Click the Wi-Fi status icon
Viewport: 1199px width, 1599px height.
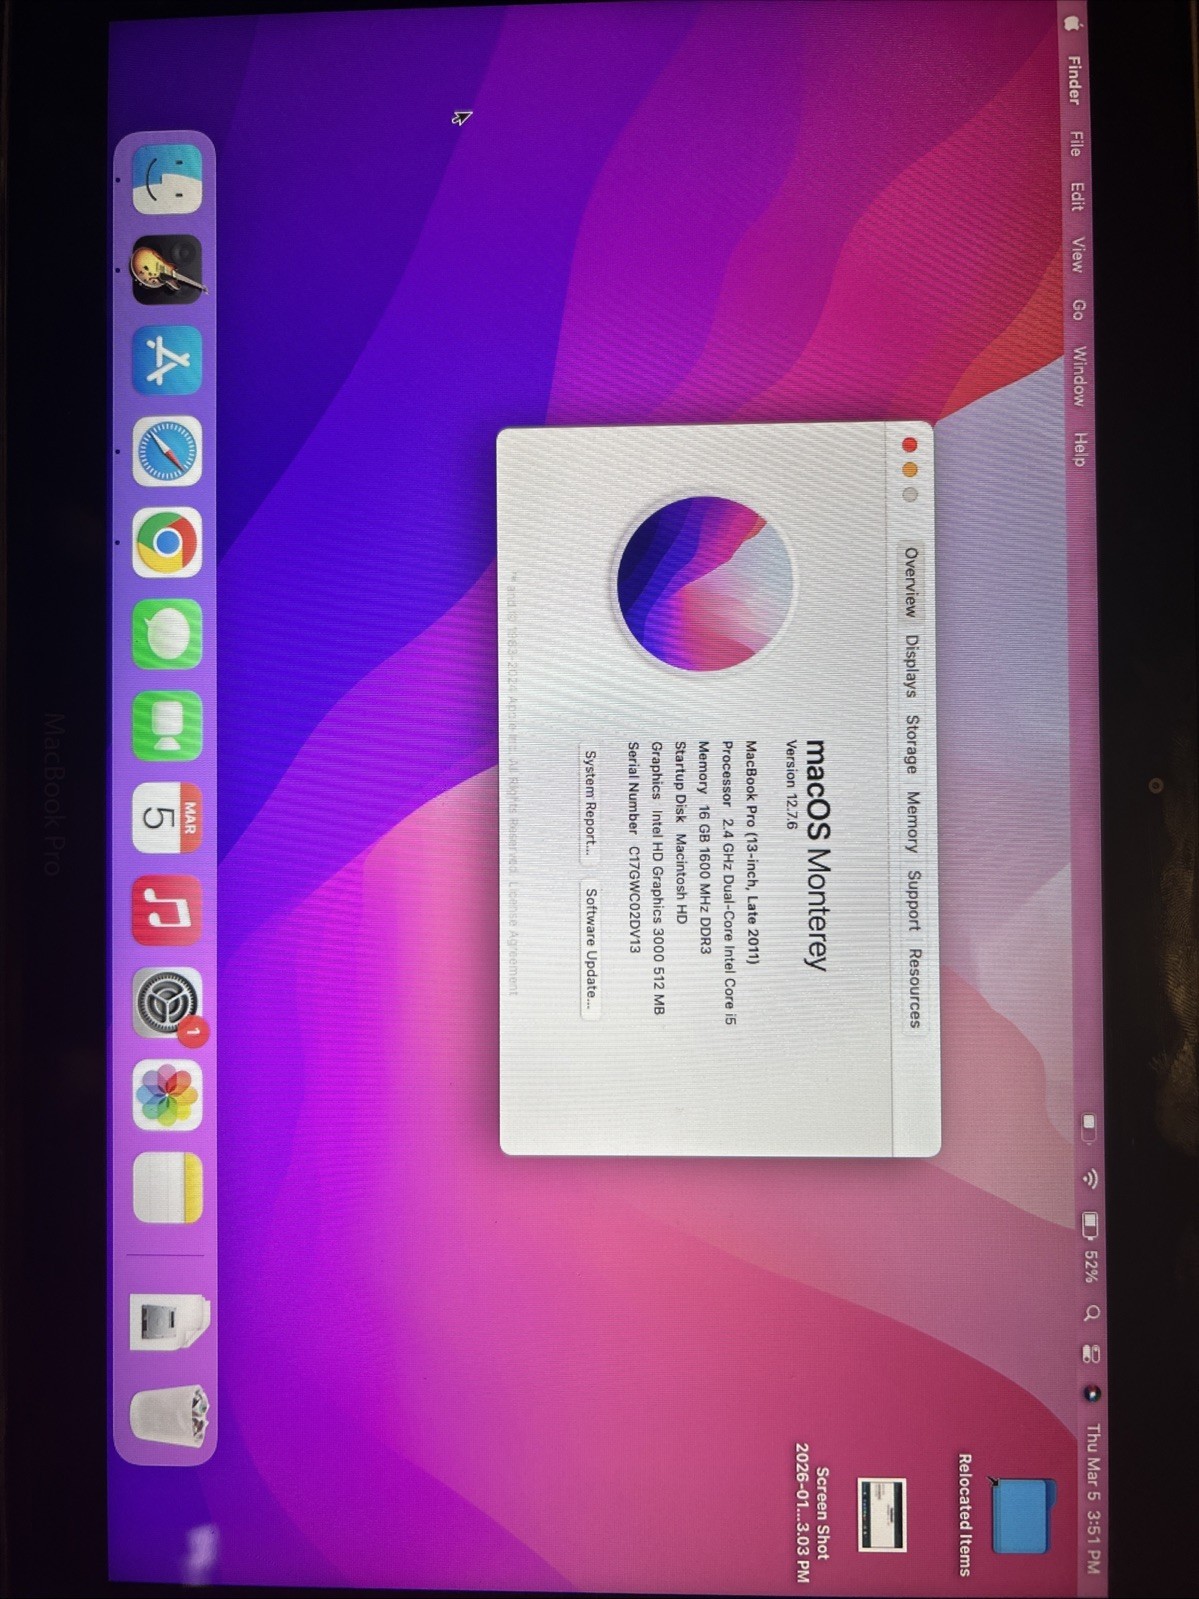[1090, 1179]
